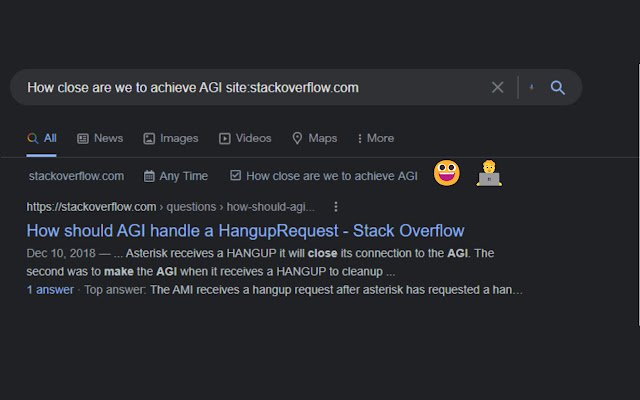
Task: Click the technologist with laptop emoji
Action: tap(489, 173)
